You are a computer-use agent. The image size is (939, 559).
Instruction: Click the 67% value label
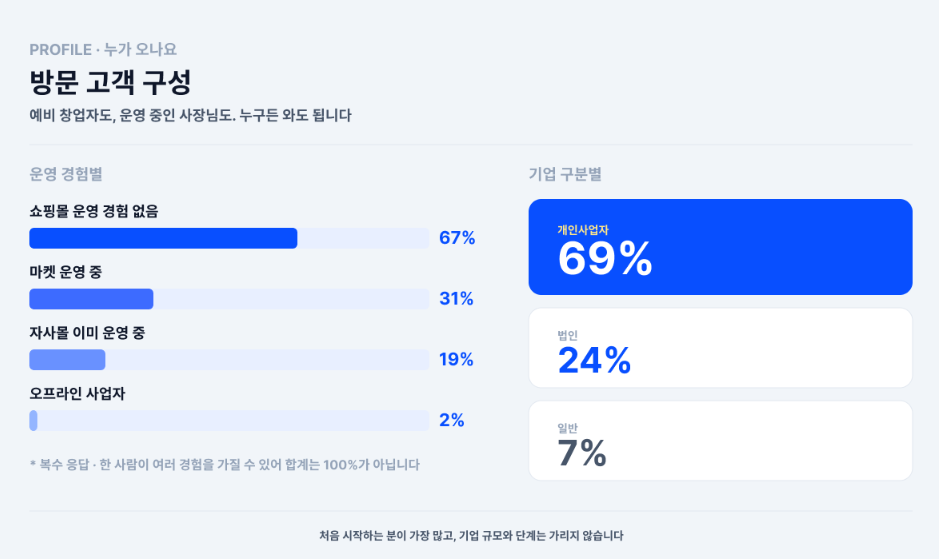457,238
